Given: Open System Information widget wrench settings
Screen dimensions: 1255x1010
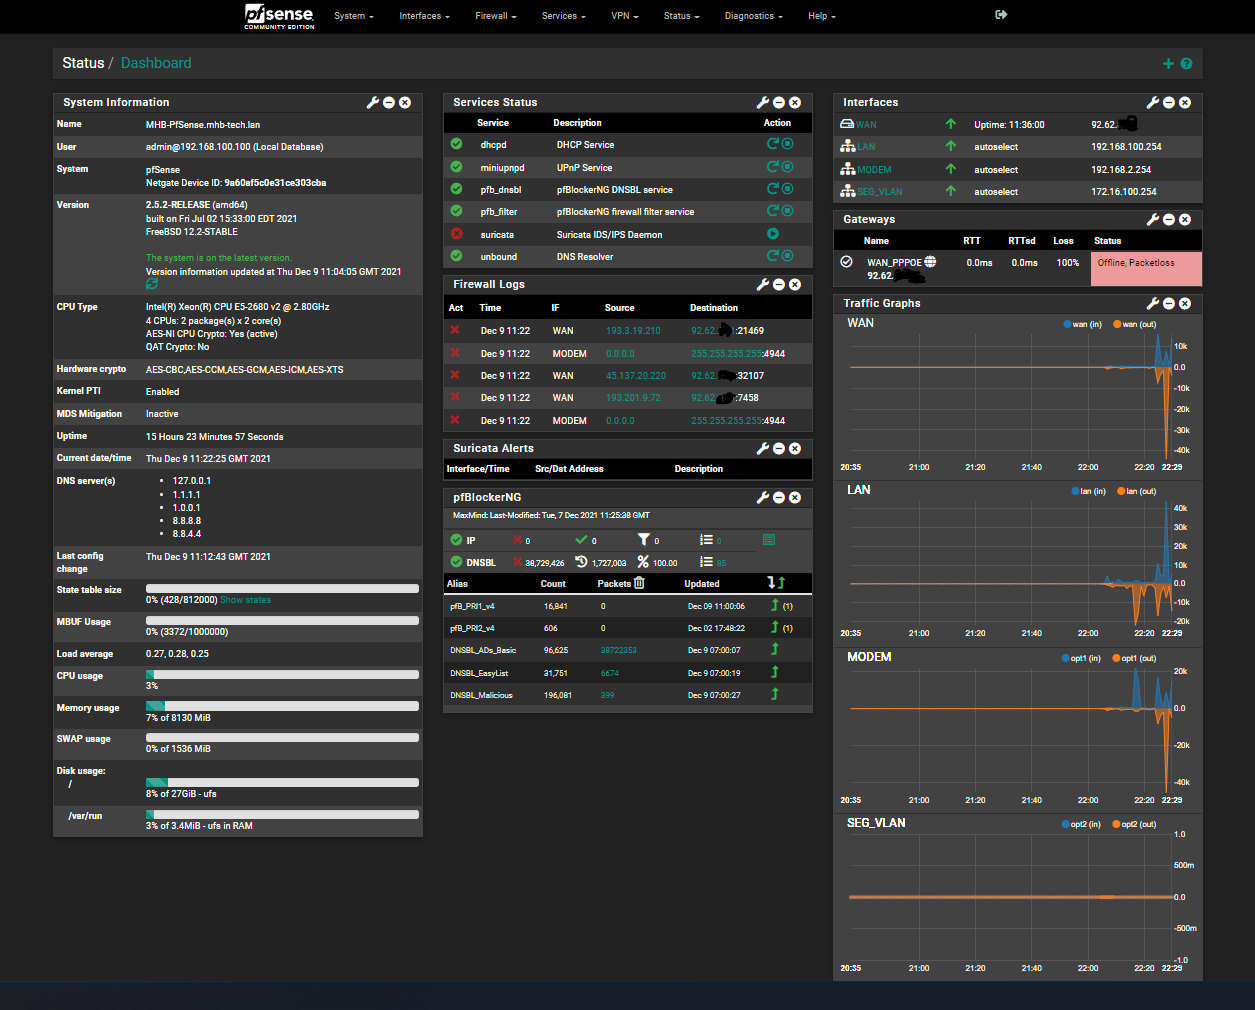Looking at the screenshot, I should (x=373, y=102).
